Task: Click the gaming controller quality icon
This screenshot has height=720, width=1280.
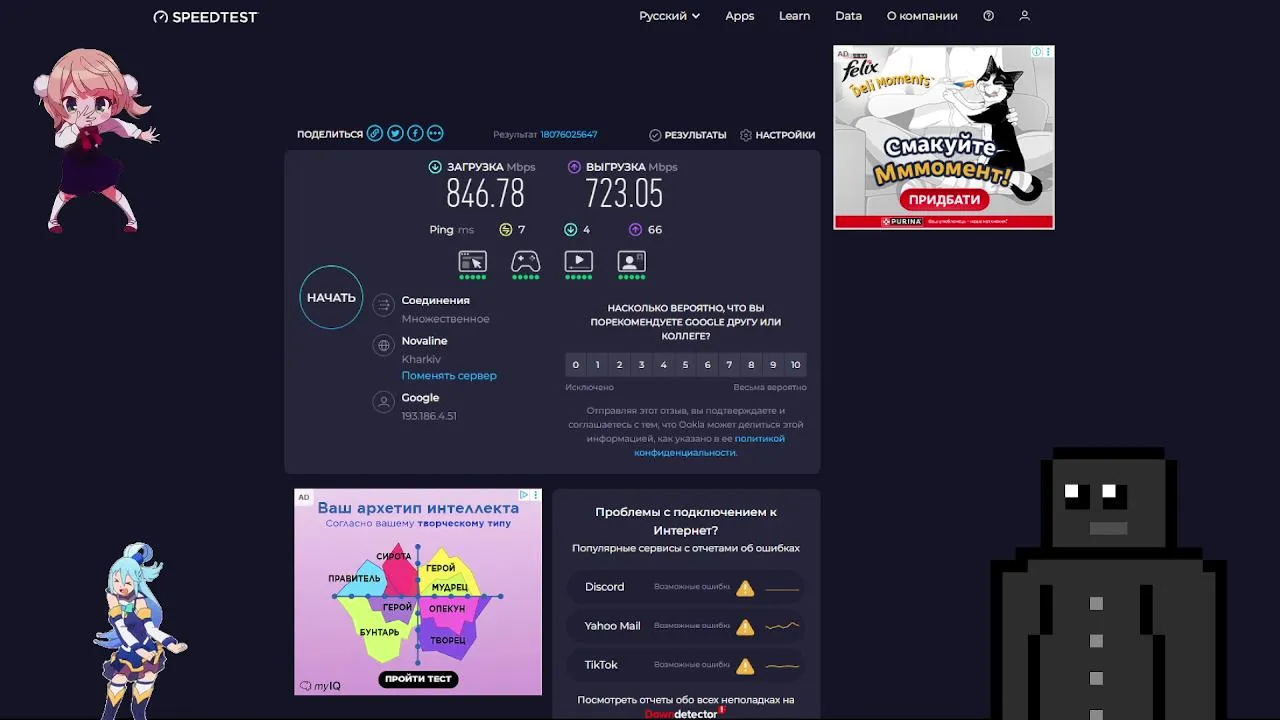Action: click(525, 262)
